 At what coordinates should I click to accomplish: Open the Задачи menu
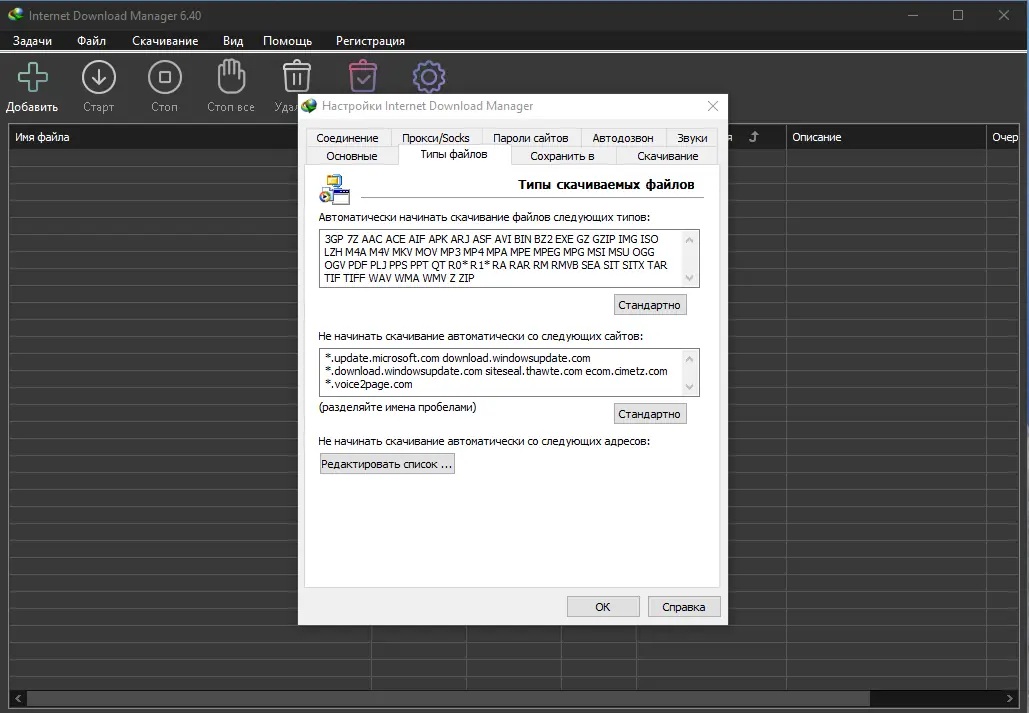pos(32,41)
